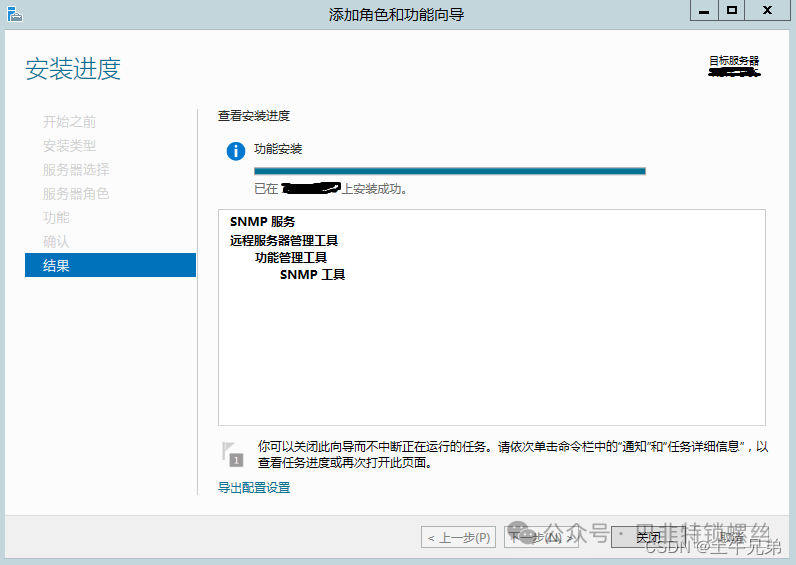
Task: Click the 目标服务器 label
Action: coord(734,61)
